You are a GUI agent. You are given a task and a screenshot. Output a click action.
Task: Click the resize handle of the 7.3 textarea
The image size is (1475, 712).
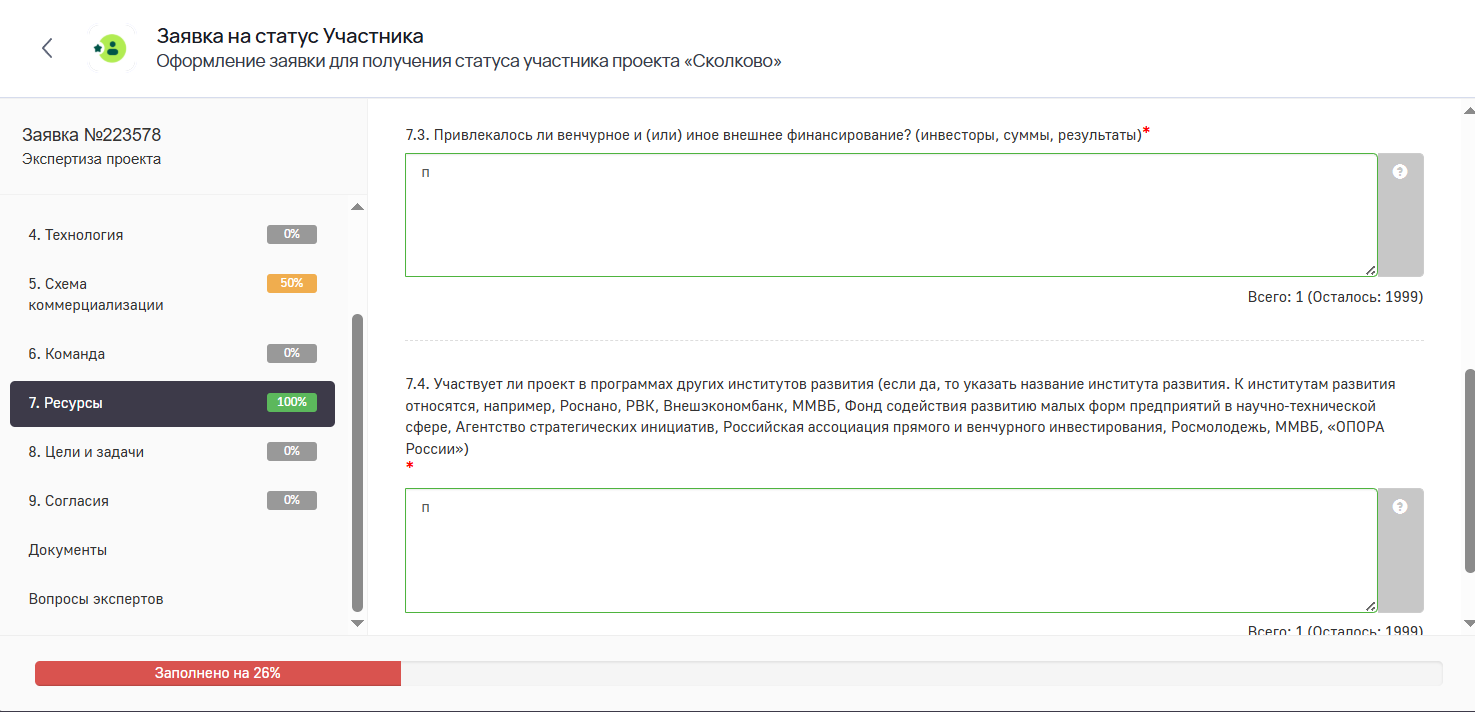click(x=1370, y=270)
